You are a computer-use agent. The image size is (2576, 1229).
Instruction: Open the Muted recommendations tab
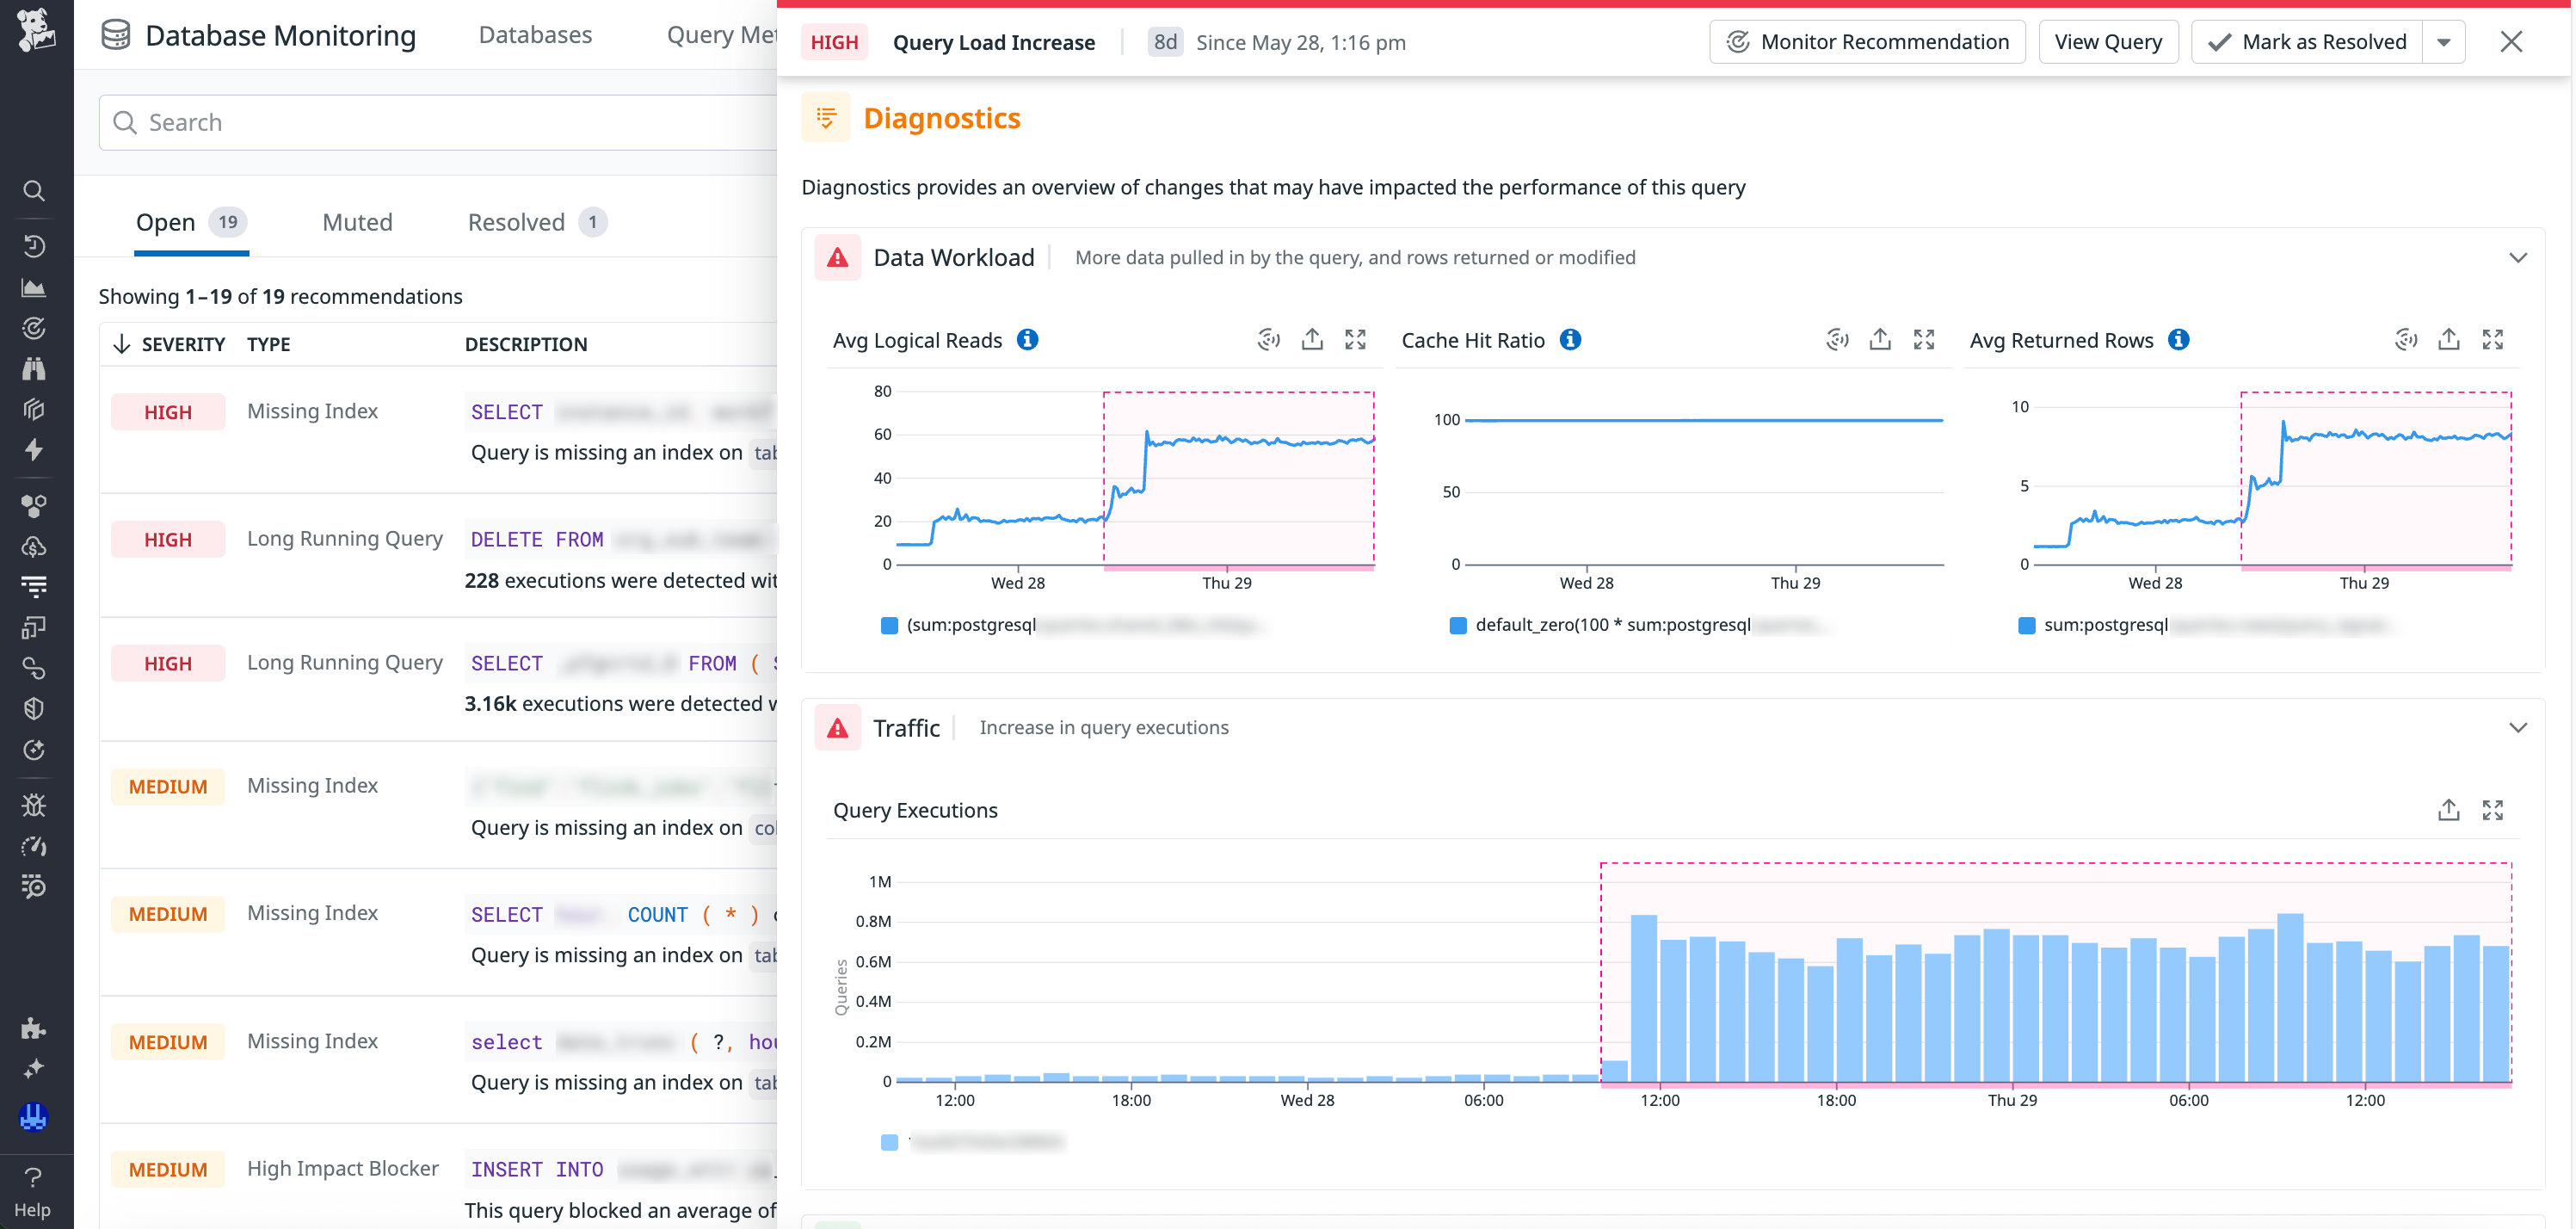[357, 222]
